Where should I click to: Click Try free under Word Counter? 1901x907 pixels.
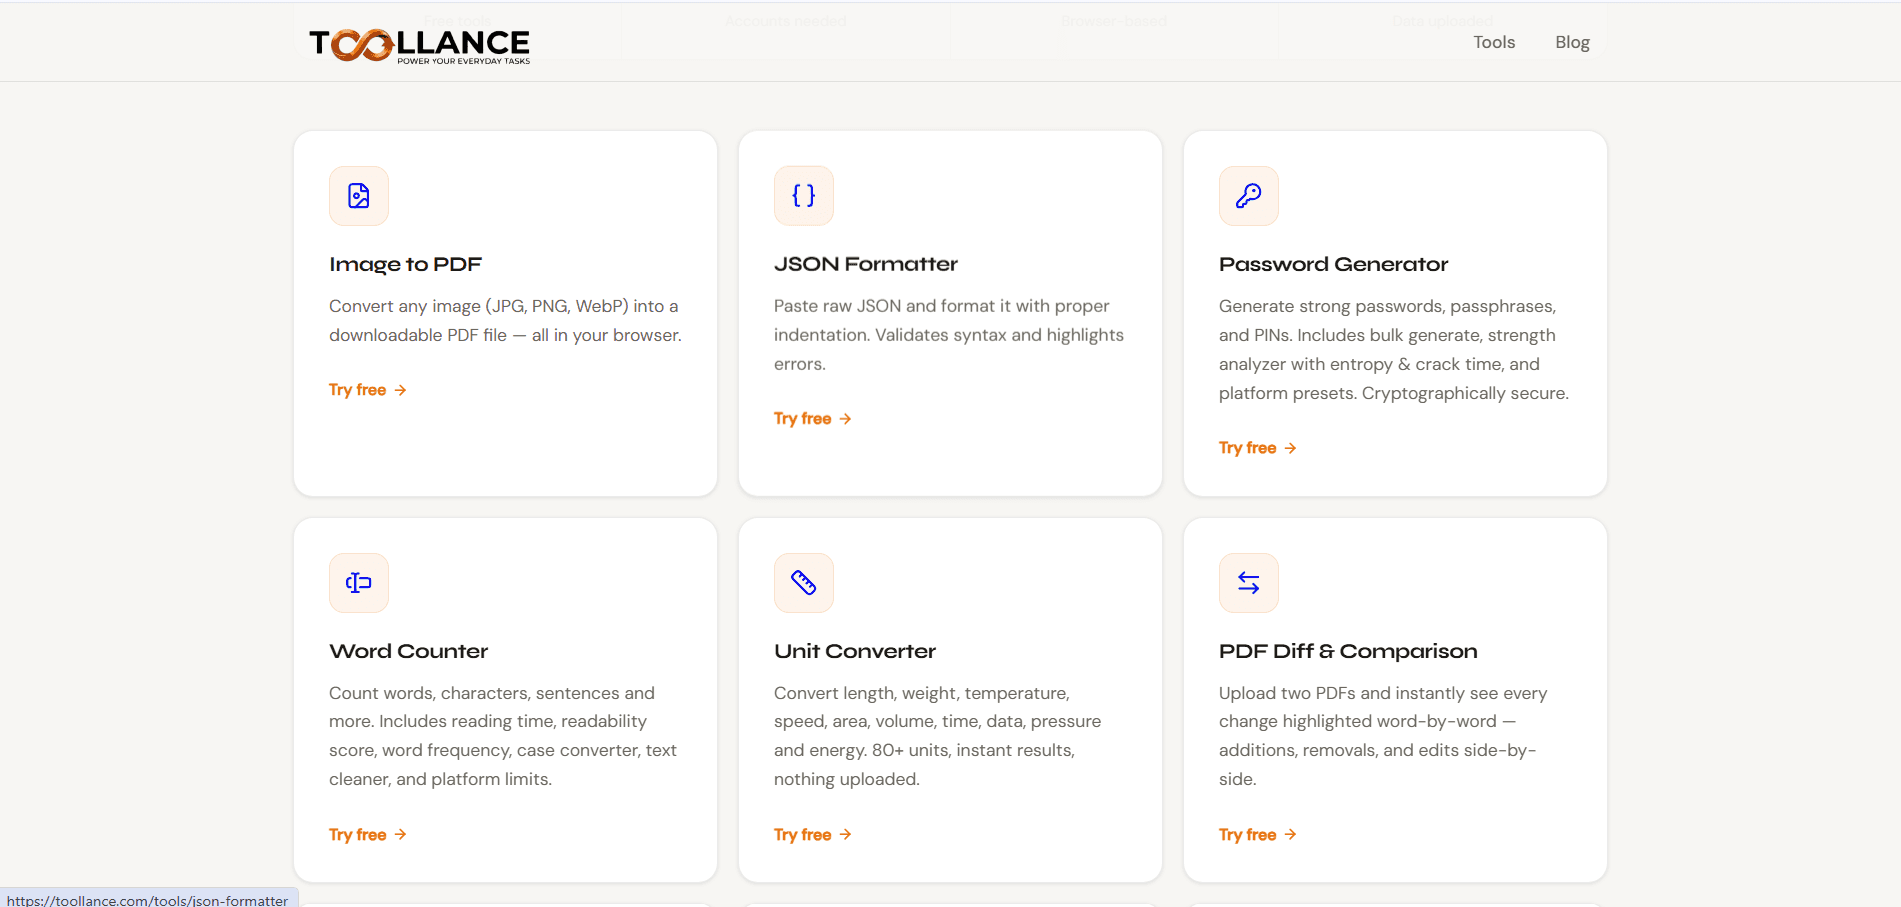[x=368, y=835]
